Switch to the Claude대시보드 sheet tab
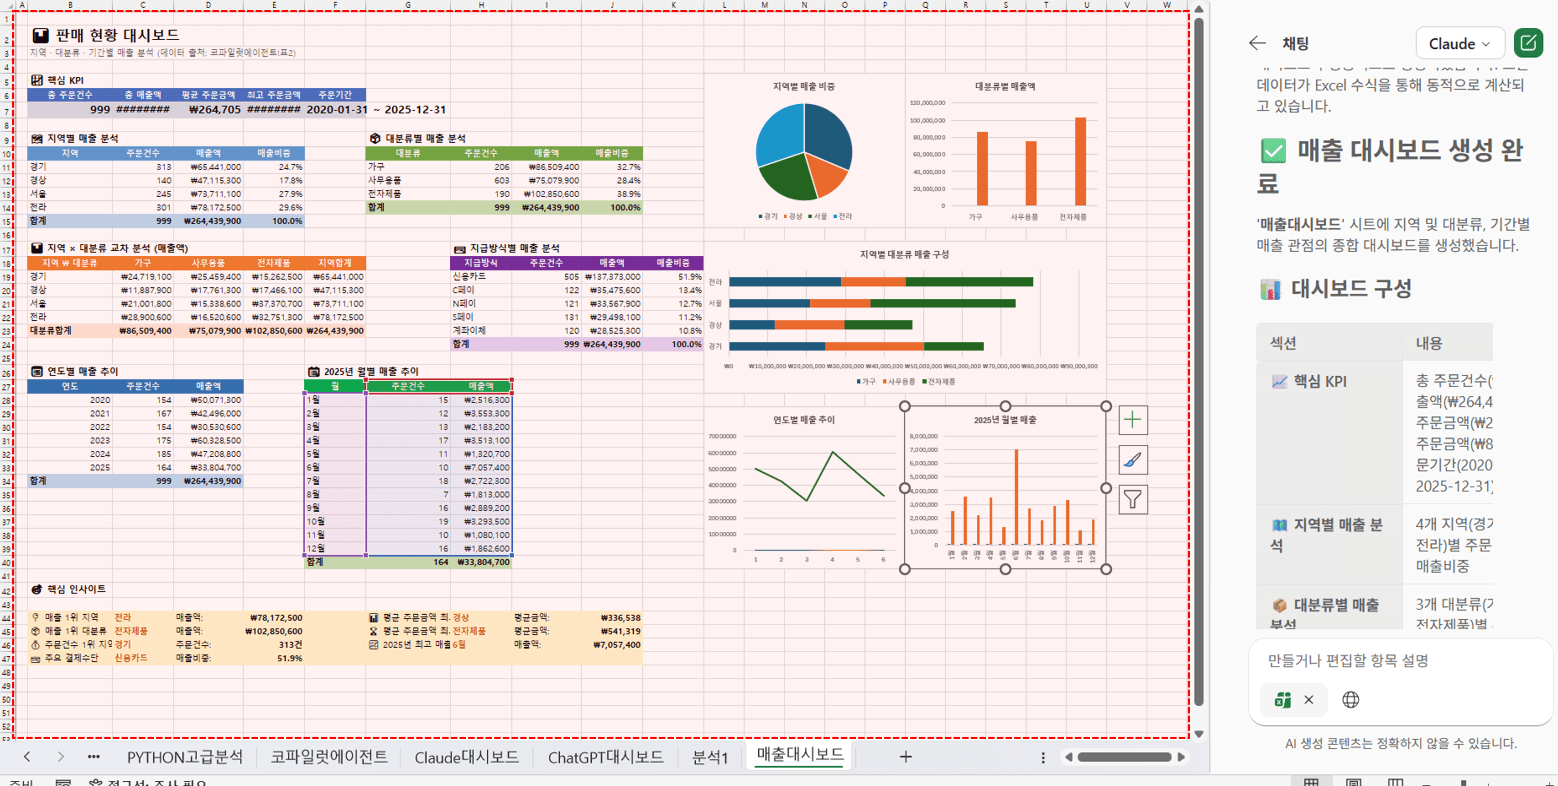The image size is (1558, 786). pos(466,757)
